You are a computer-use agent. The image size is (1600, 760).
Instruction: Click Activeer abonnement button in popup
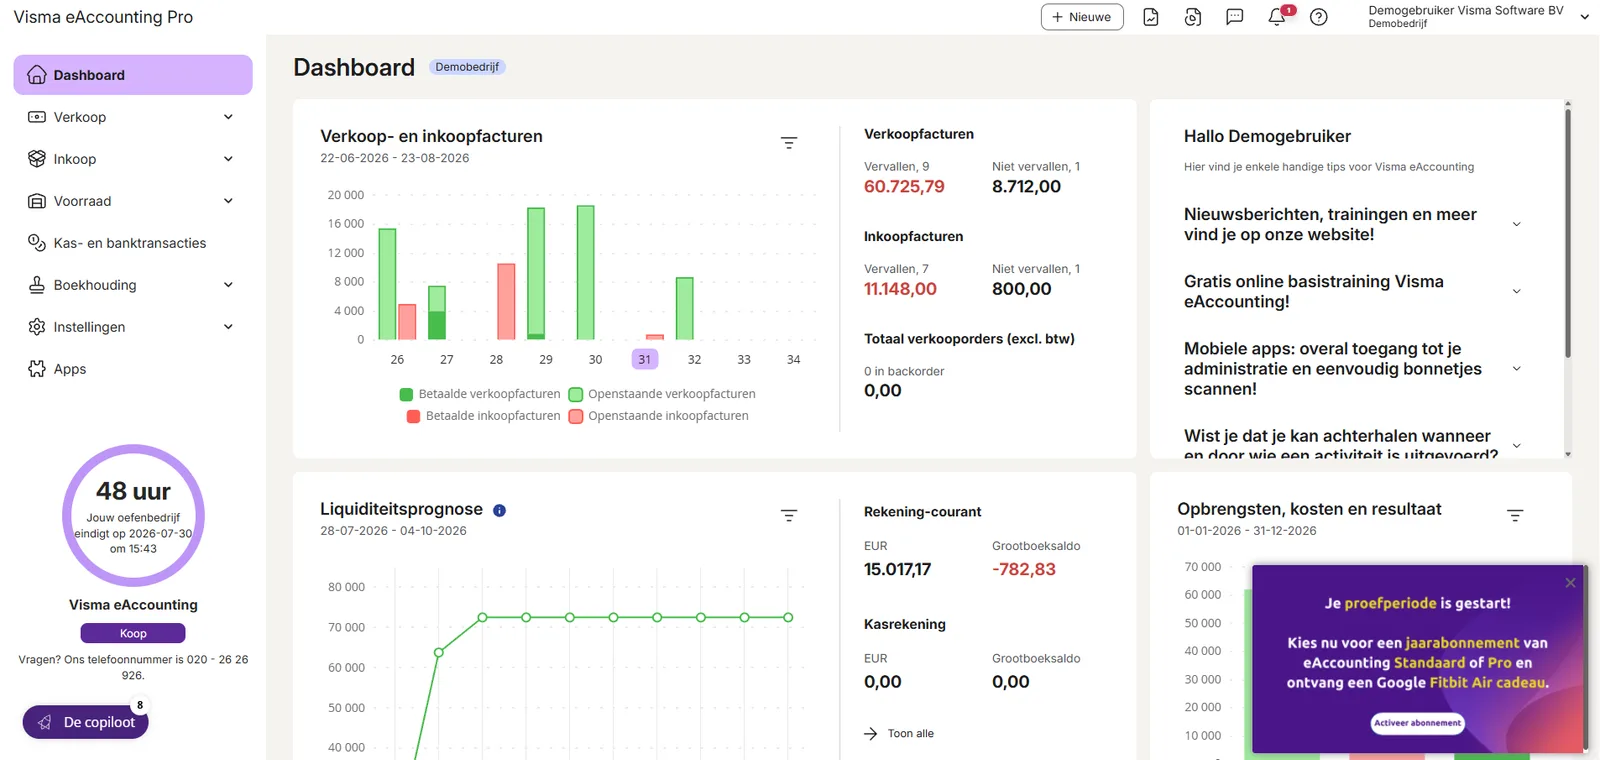[x=1417, y=723]
